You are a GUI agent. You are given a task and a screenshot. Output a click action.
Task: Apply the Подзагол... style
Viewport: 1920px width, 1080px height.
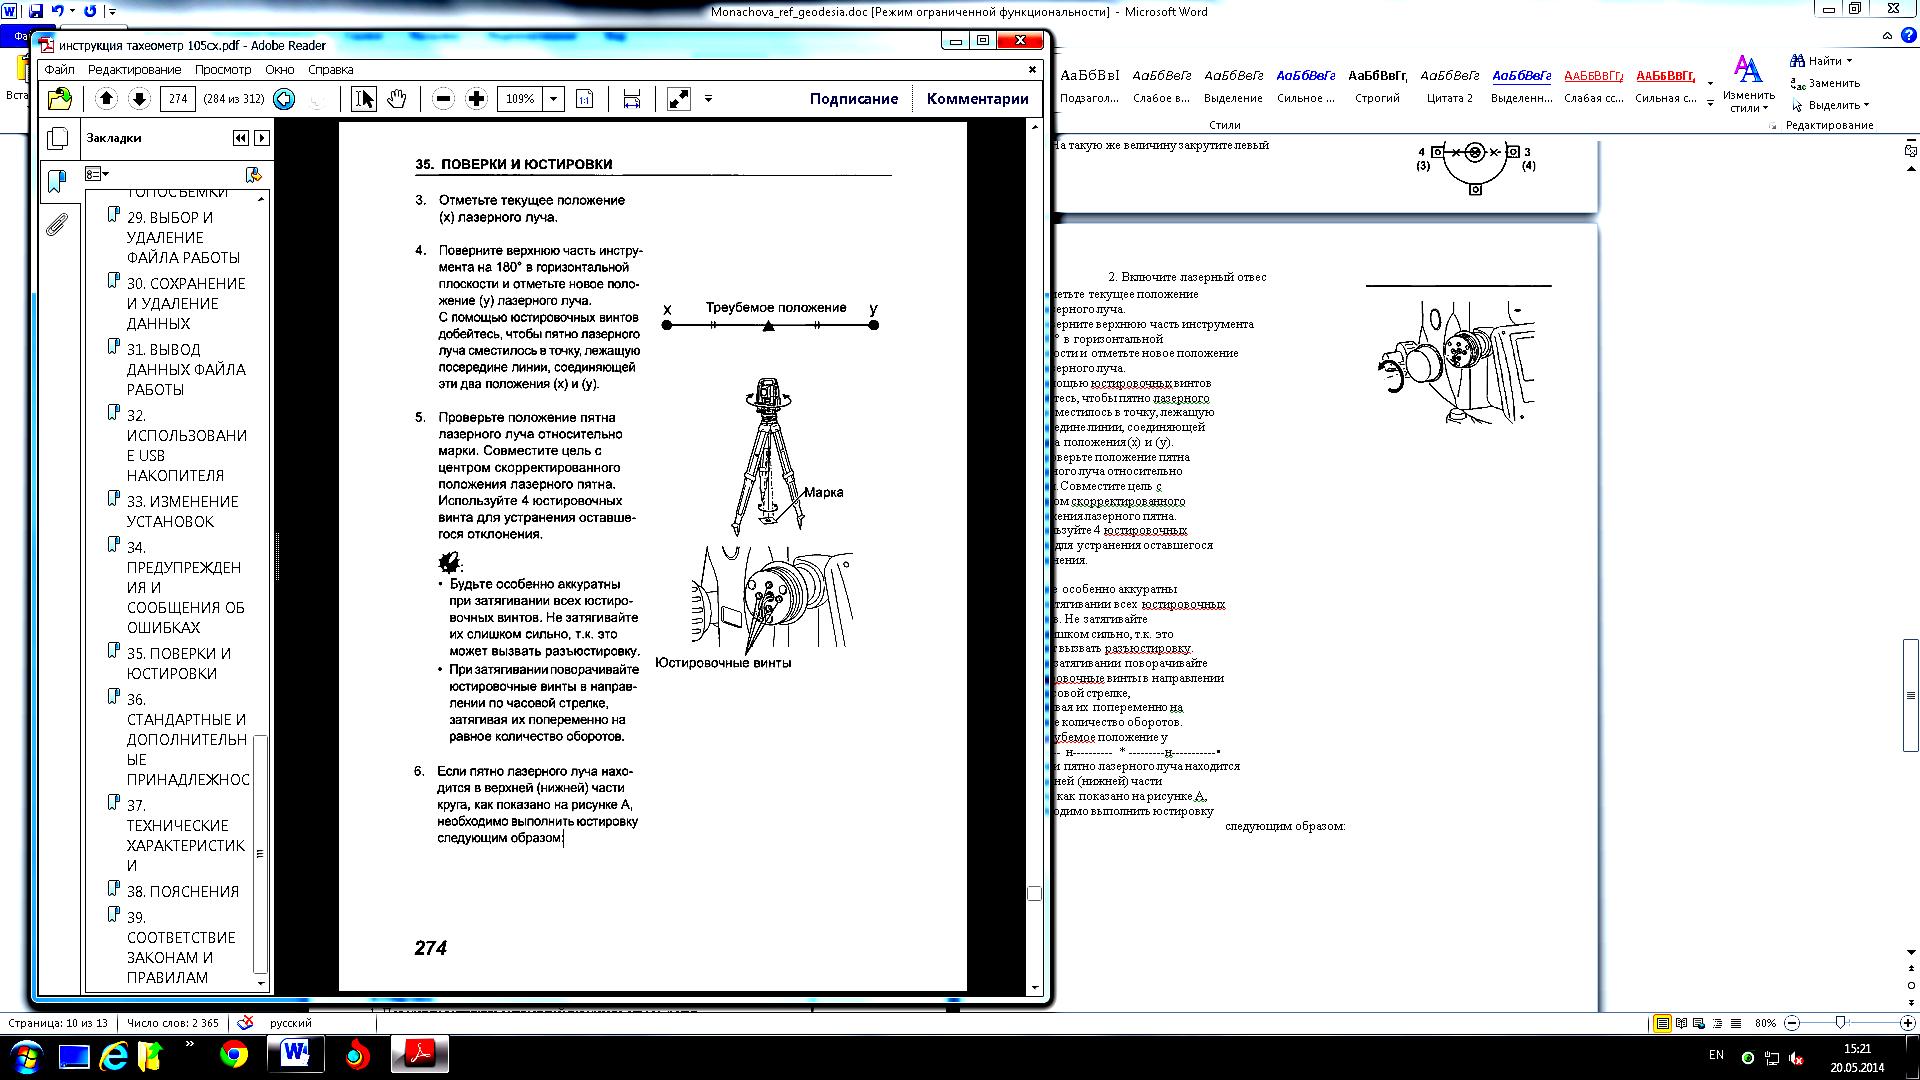1089,85
